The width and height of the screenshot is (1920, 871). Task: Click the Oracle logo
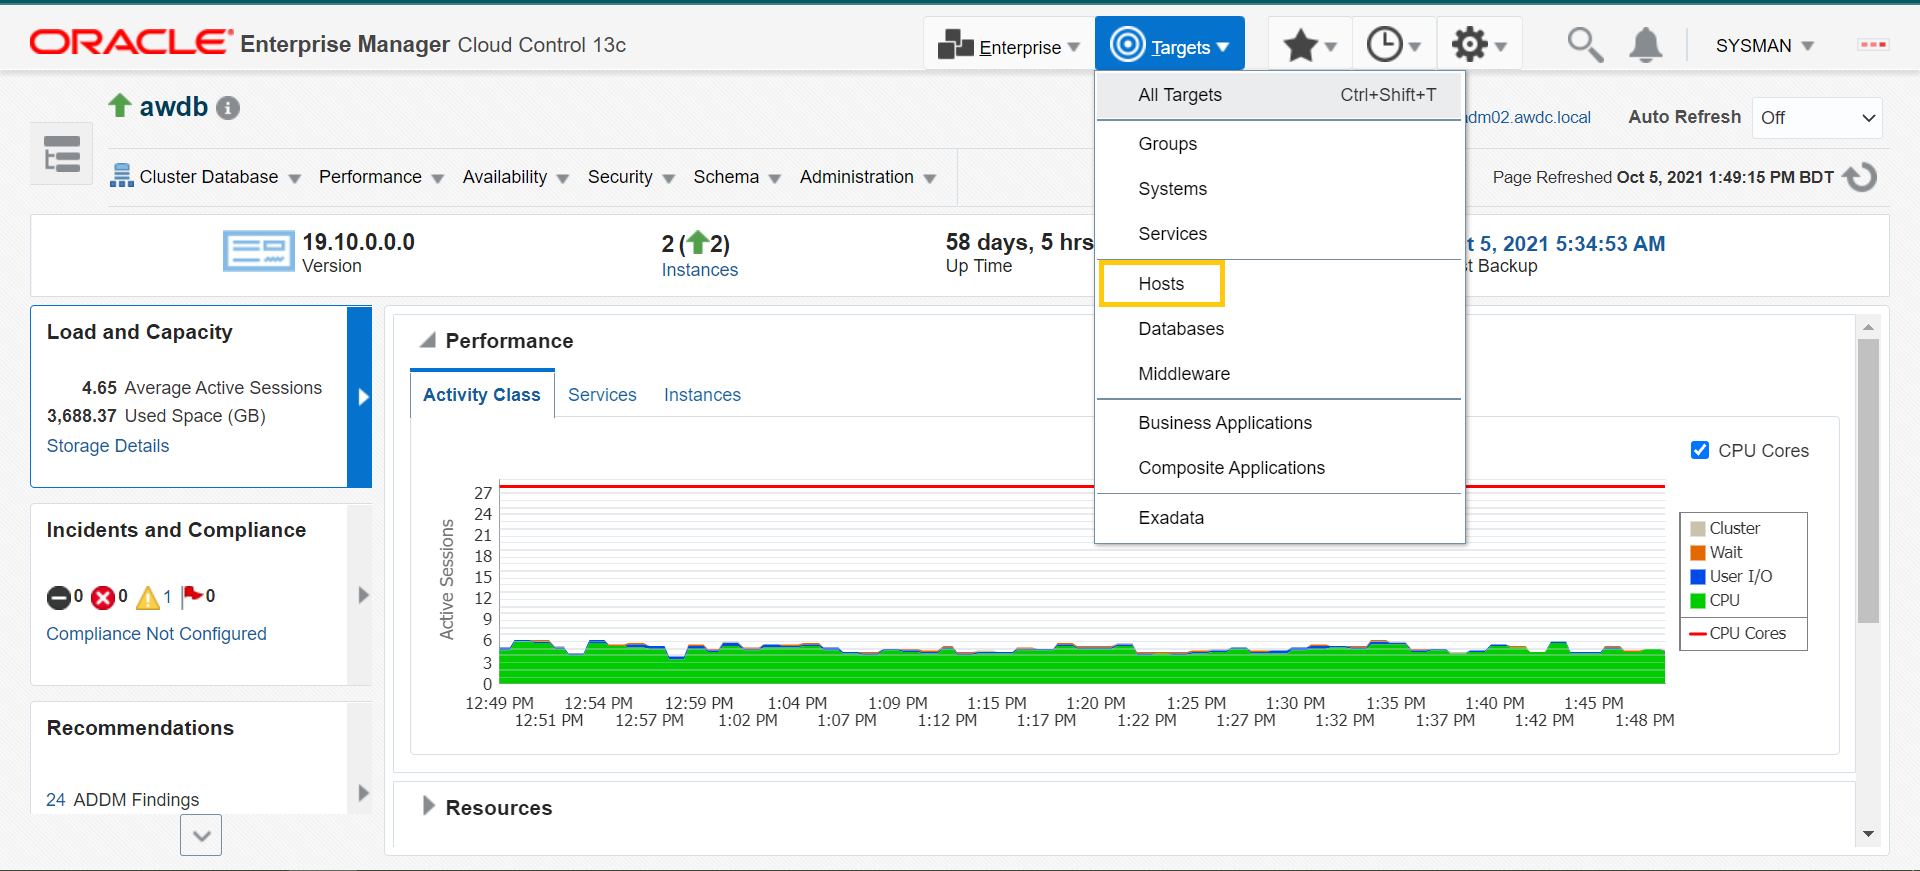(x=130, y=42)
